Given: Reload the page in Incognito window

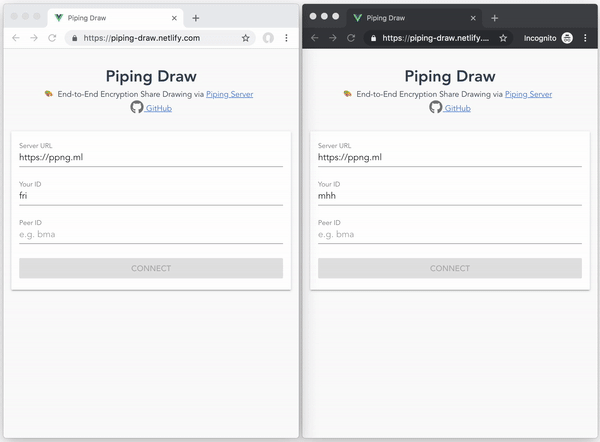Looking at the screenshot, I should 351,38.
